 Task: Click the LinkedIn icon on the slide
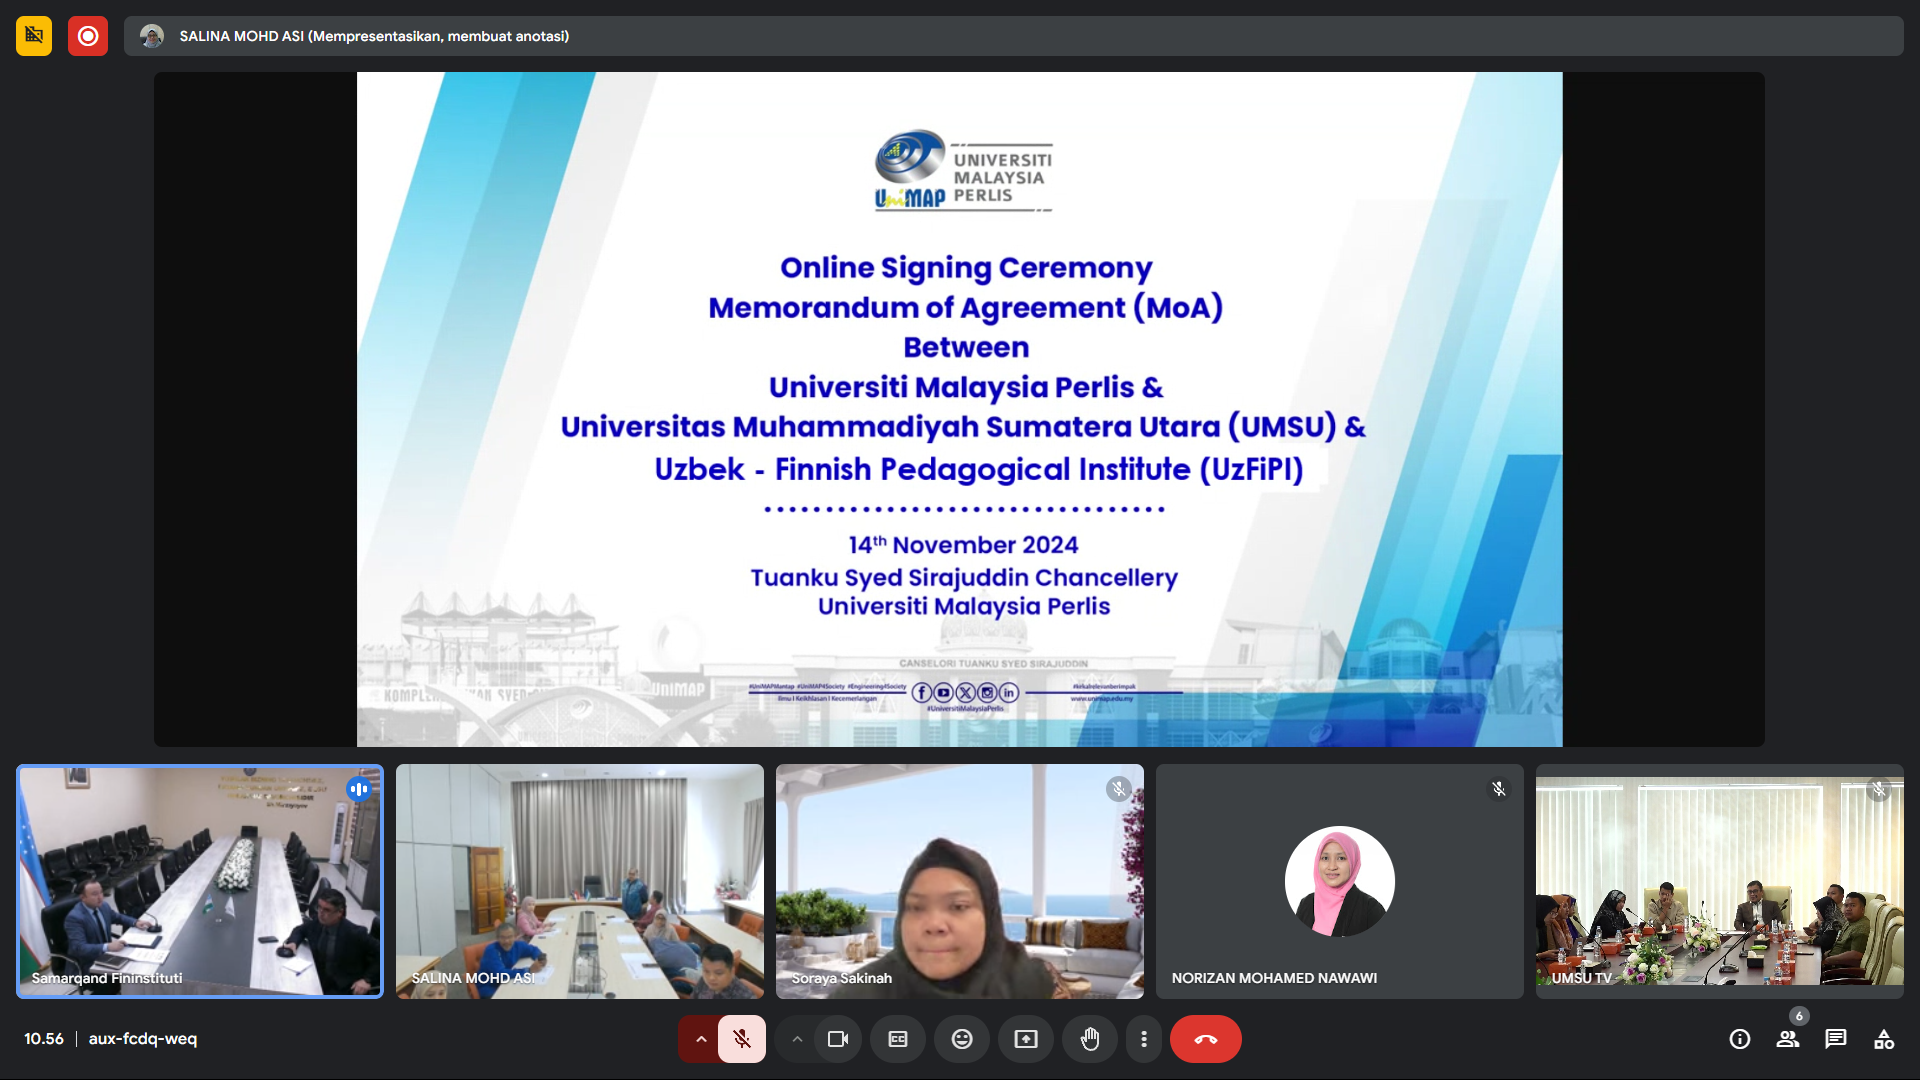pos(1009,693)
